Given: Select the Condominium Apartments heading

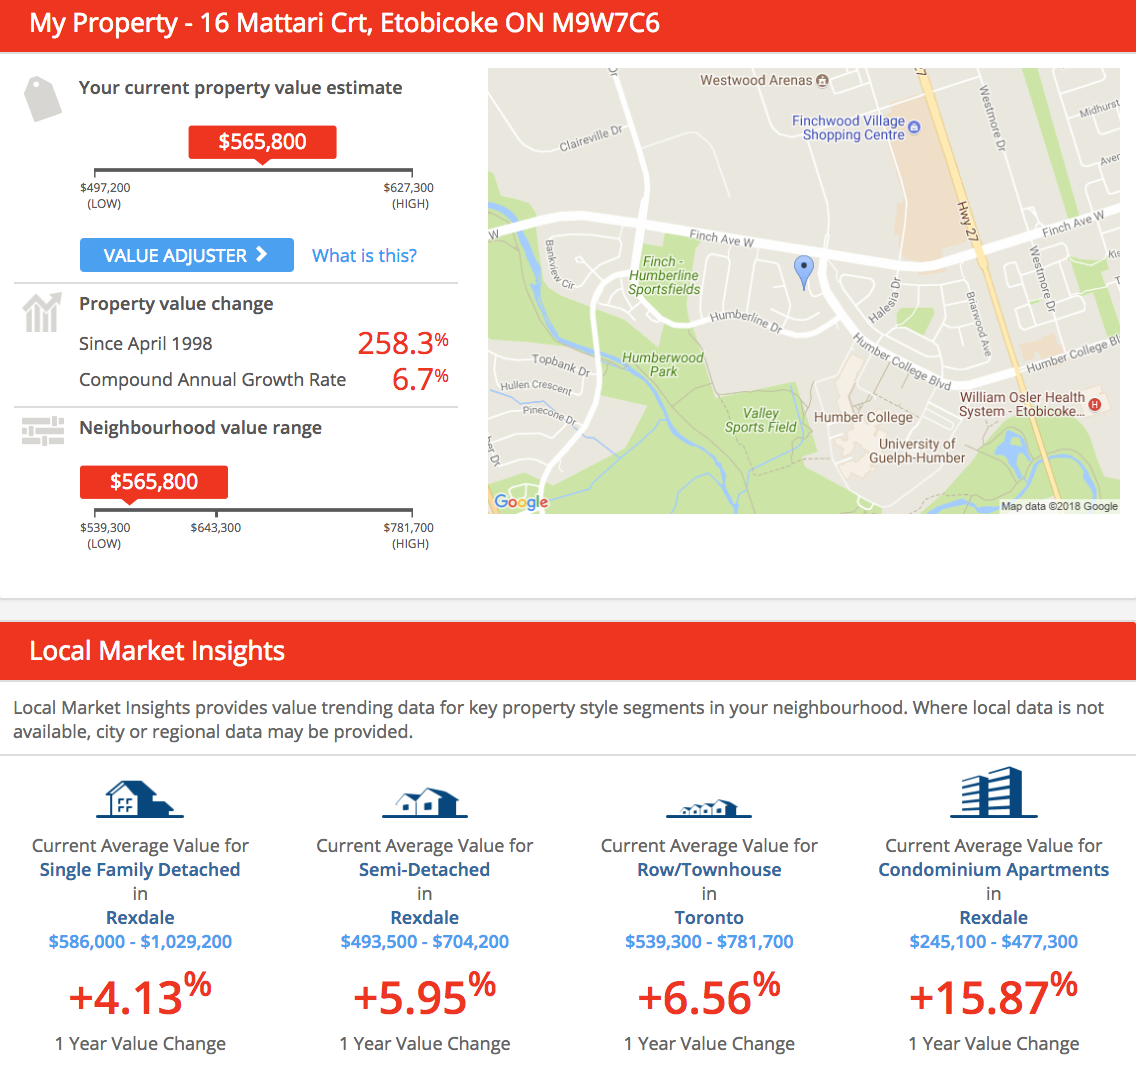Looking at the screenshot, I should [993, 870].
